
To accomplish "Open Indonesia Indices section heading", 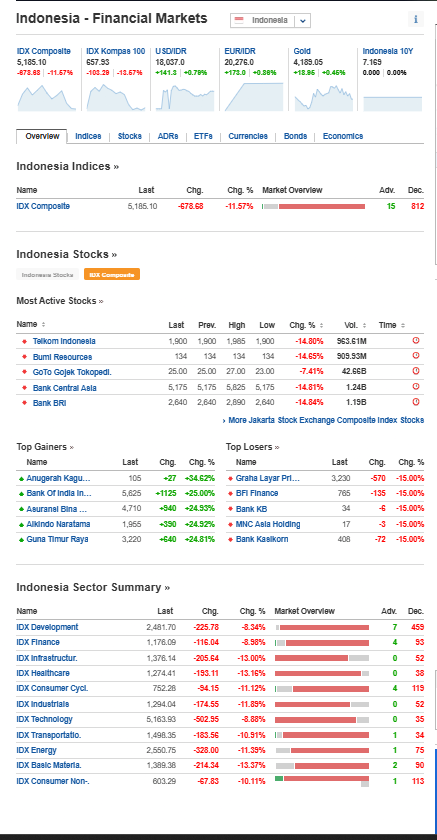I will [67, 166].
